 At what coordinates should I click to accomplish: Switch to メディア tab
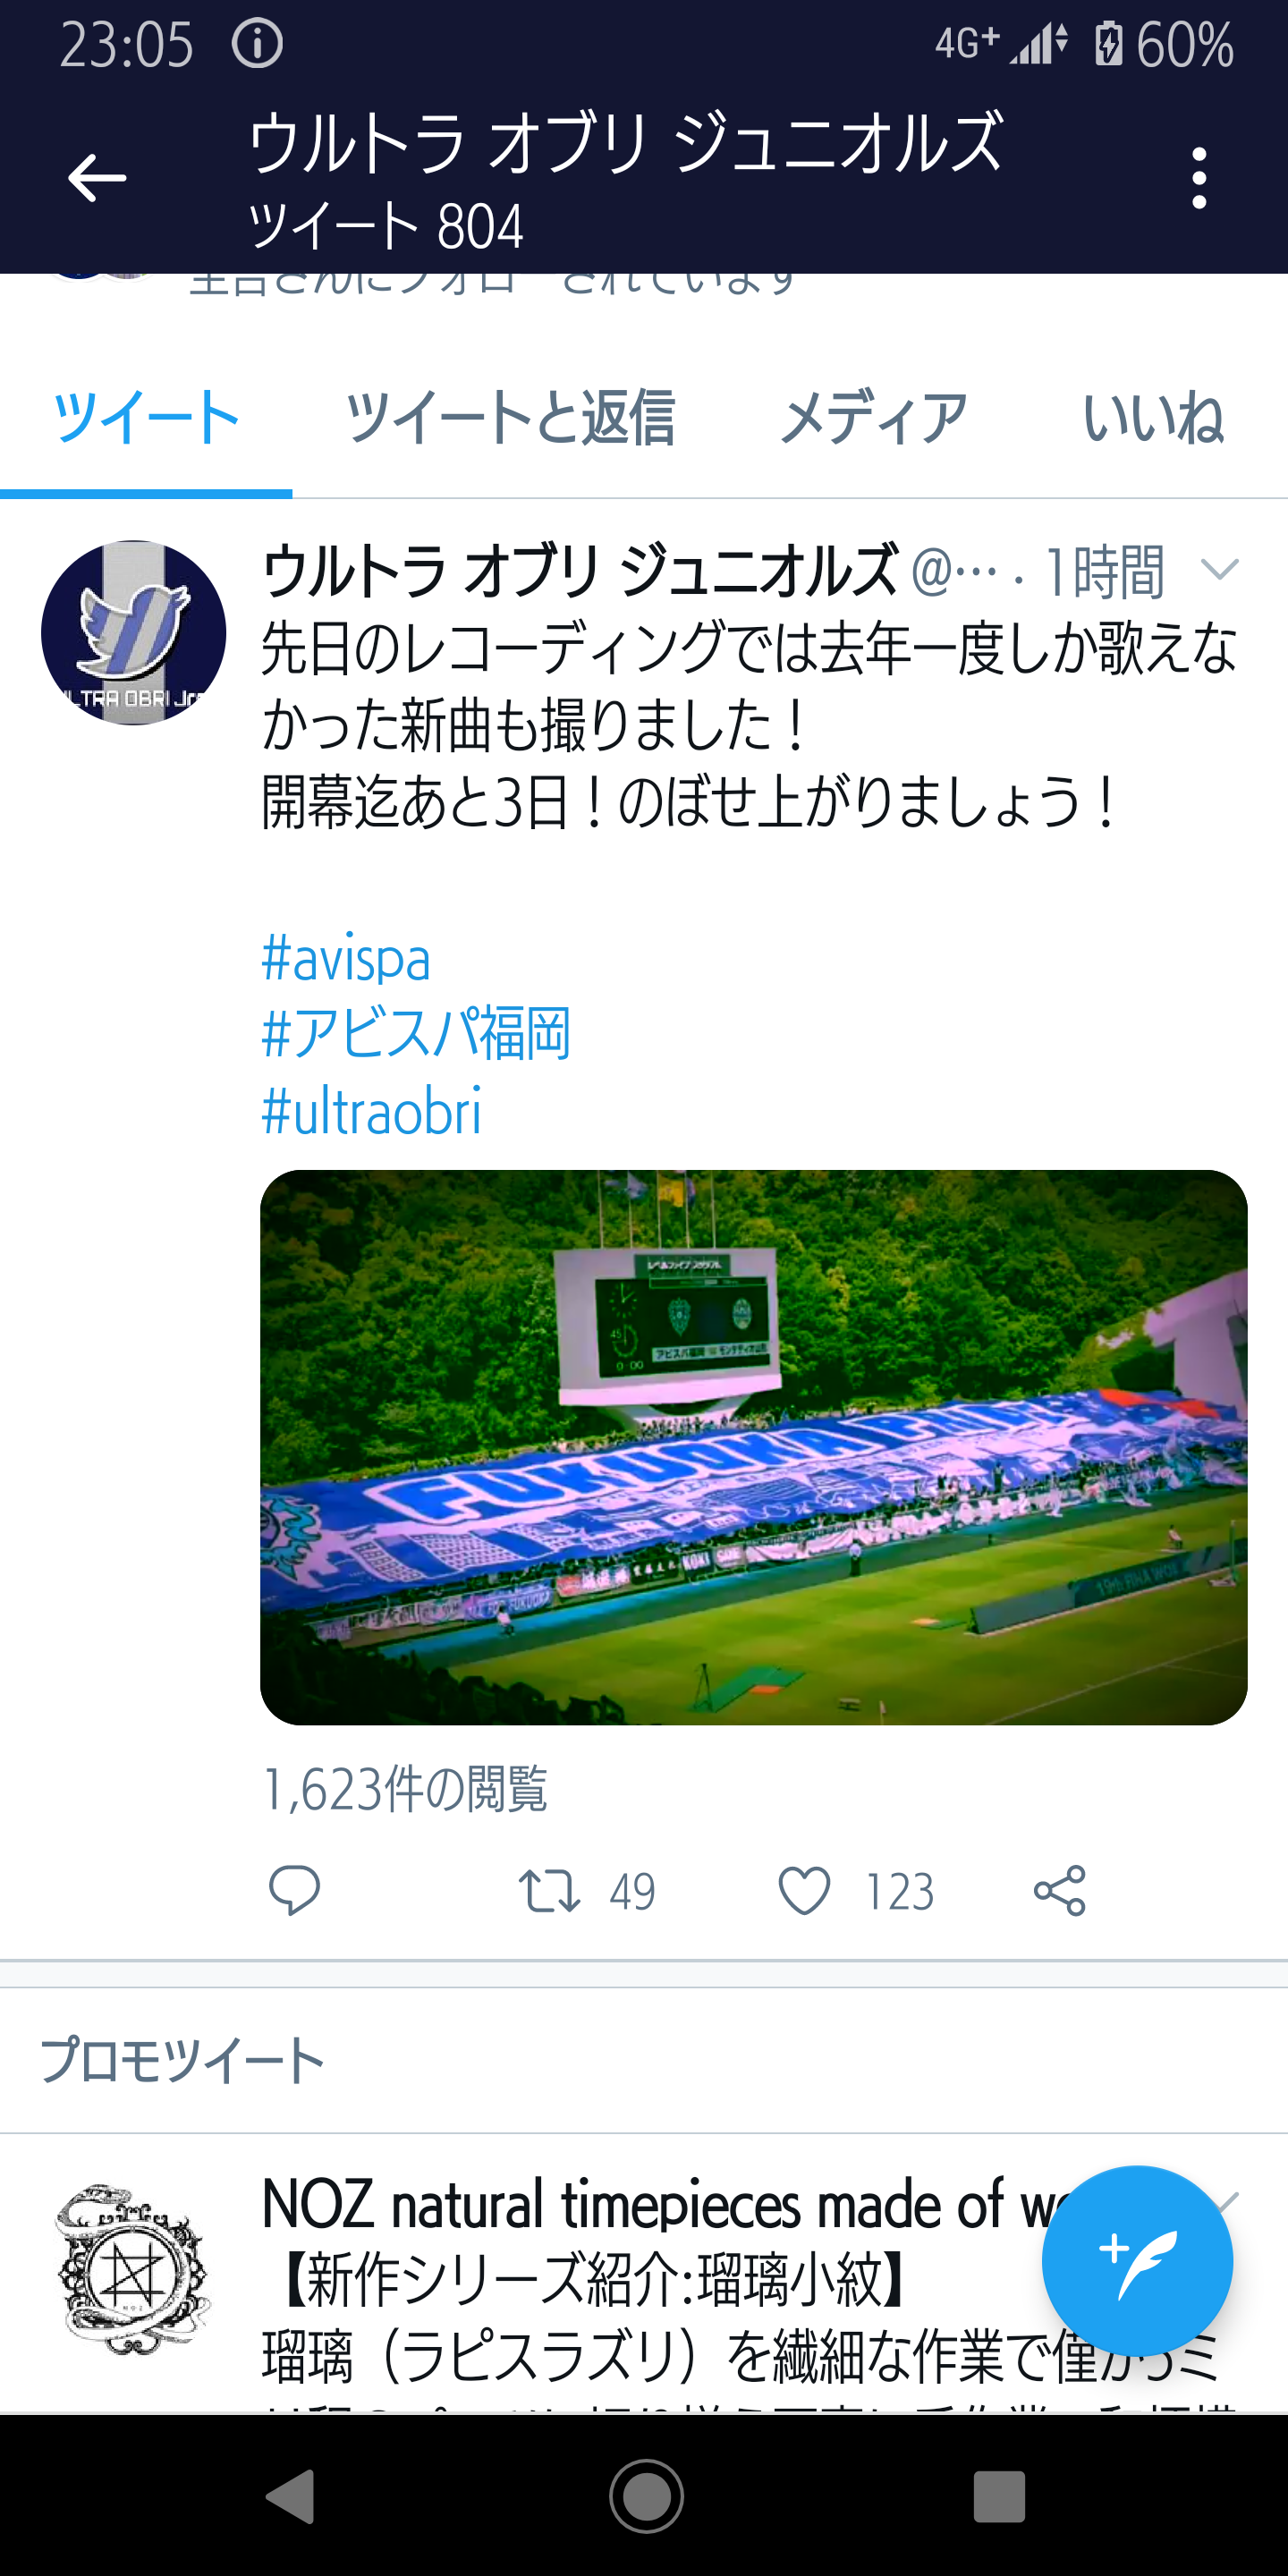click(873, 417)
